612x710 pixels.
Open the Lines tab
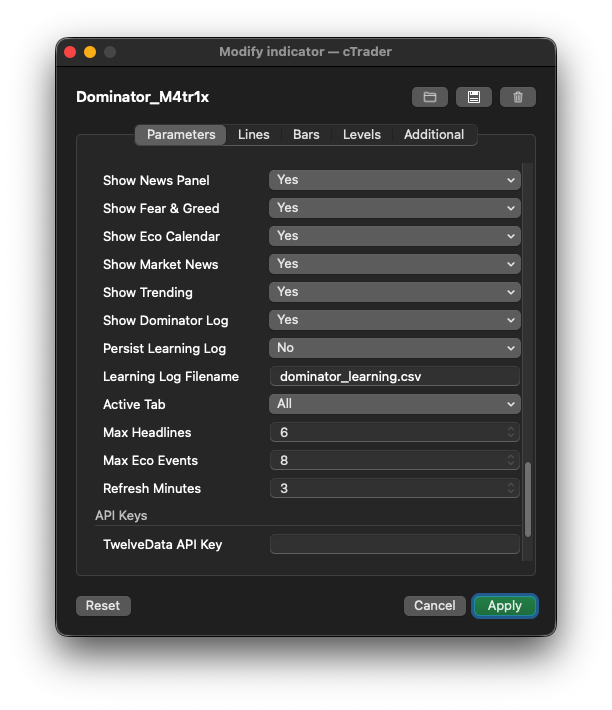[x=253, y=134]
